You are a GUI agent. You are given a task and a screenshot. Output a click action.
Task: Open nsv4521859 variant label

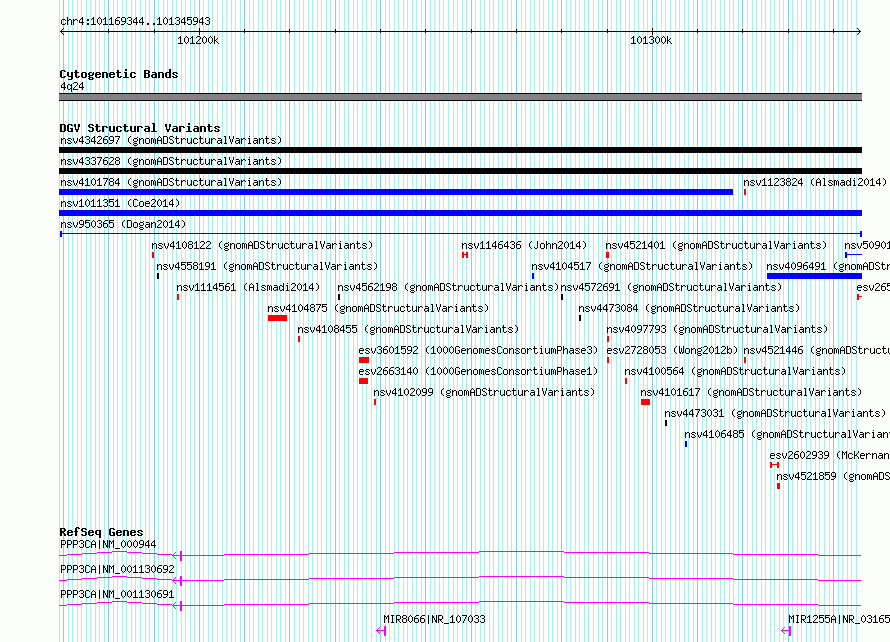[x=833, y=476]
